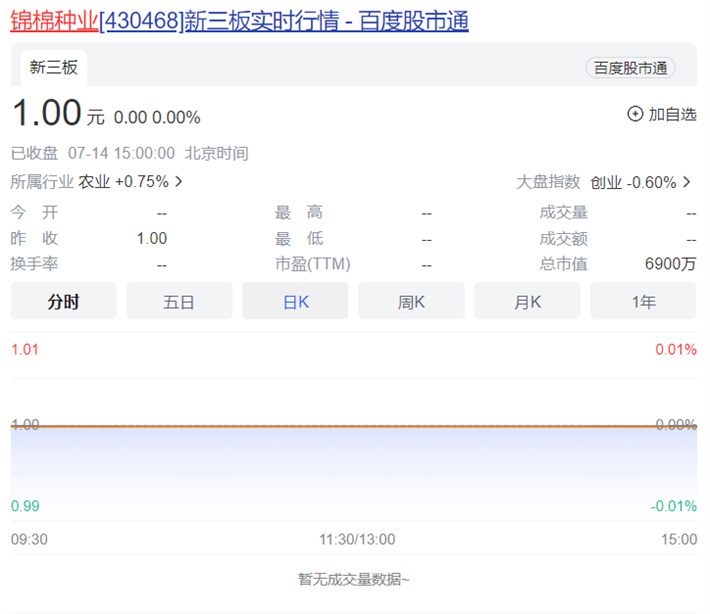Click the 暂无成交量数据 message
This screenshot has height=614, width=710.
[354, 578]
